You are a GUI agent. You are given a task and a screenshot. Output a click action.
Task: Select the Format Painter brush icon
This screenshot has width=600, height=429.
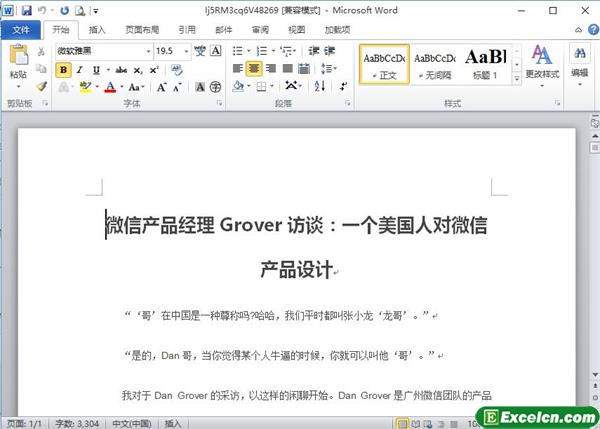pyautogui.click(x=40, y=86)
